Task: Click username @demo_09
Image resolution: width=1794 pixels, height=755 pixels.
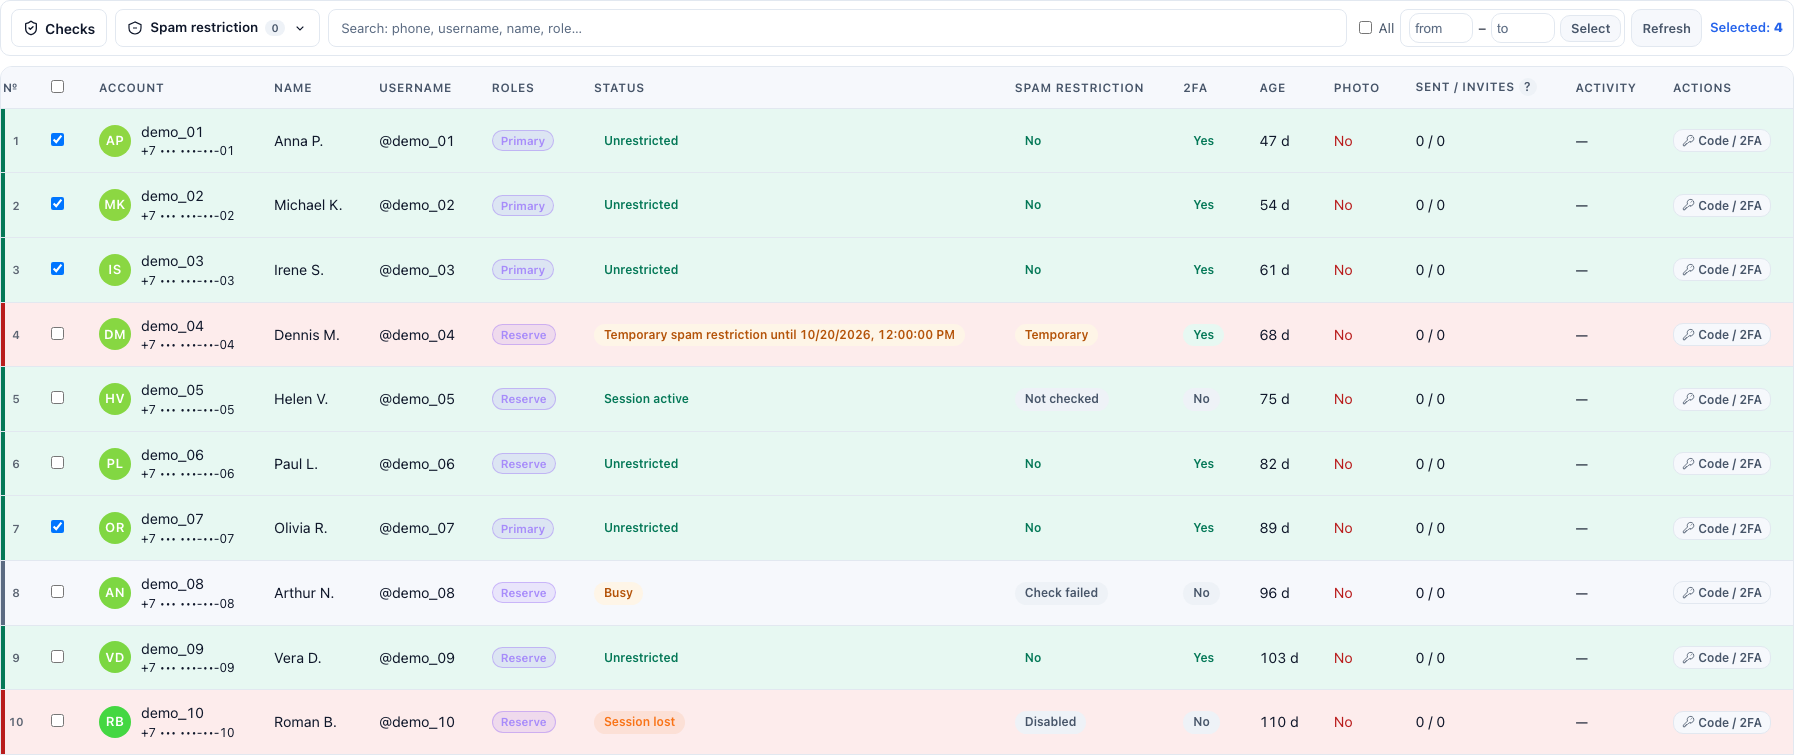Action: (417, 658)
